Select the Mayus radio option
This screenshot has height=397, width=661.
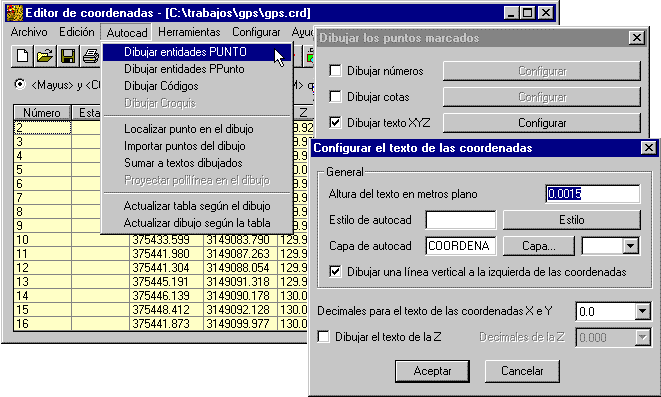tap(19, 84)
